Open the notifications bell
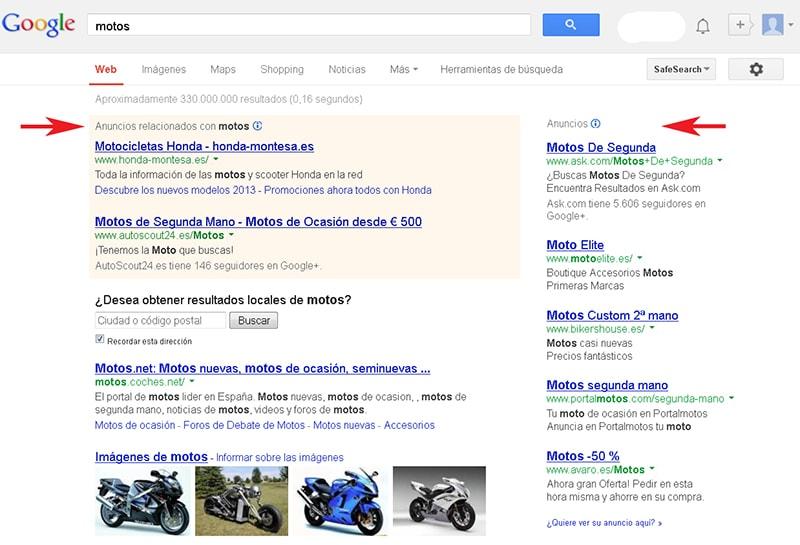The height and width of the screenshot is (545, 800). (x=703, y=25)
